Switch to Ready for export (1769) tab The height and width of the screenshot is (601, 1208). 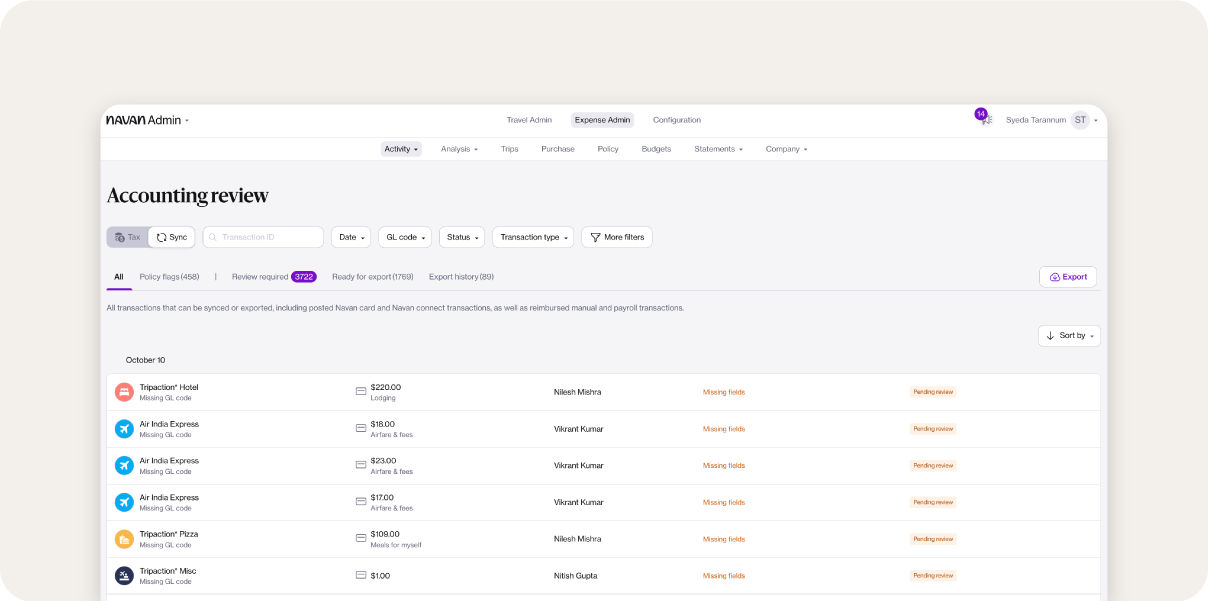(x=372, y=277)
